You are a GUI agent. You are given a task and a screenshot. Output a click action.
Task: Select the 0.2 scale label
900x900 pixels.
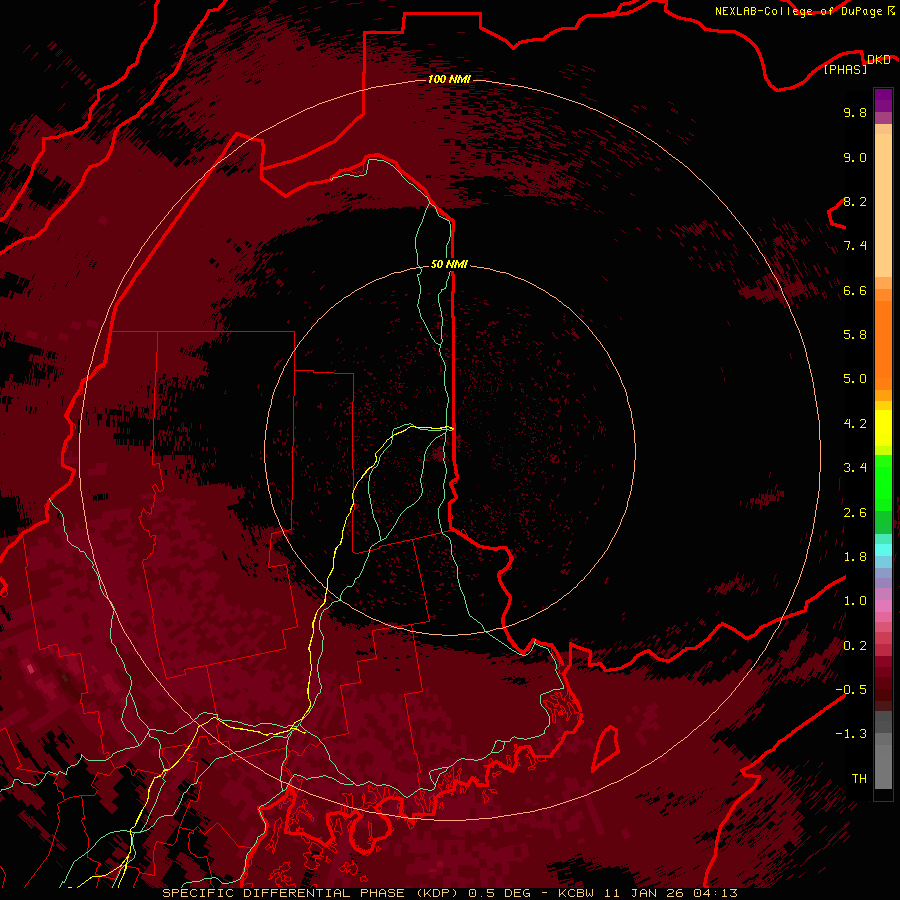pos(855,646)
